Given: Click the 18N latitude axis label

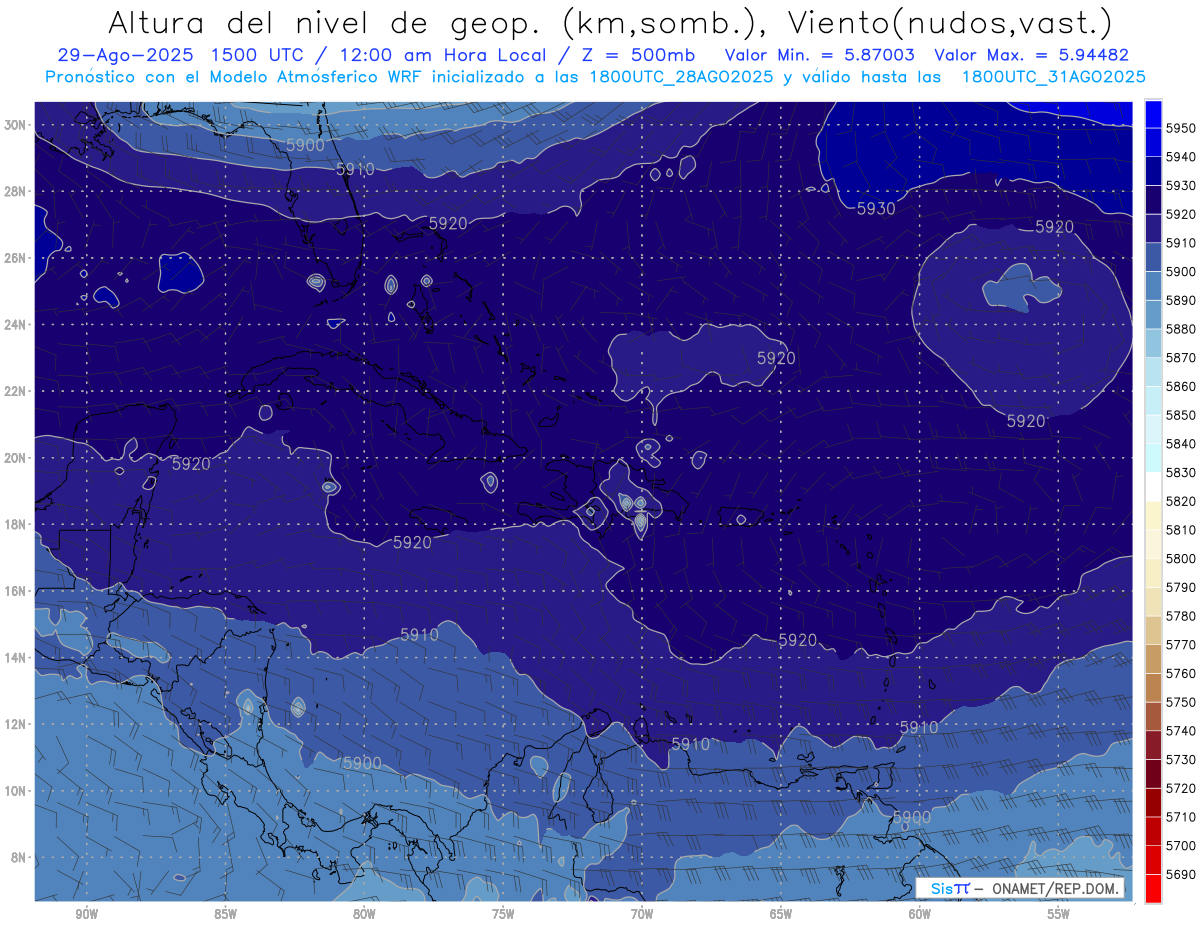Looking at the screenshot, I should click(x=14, y=525).
